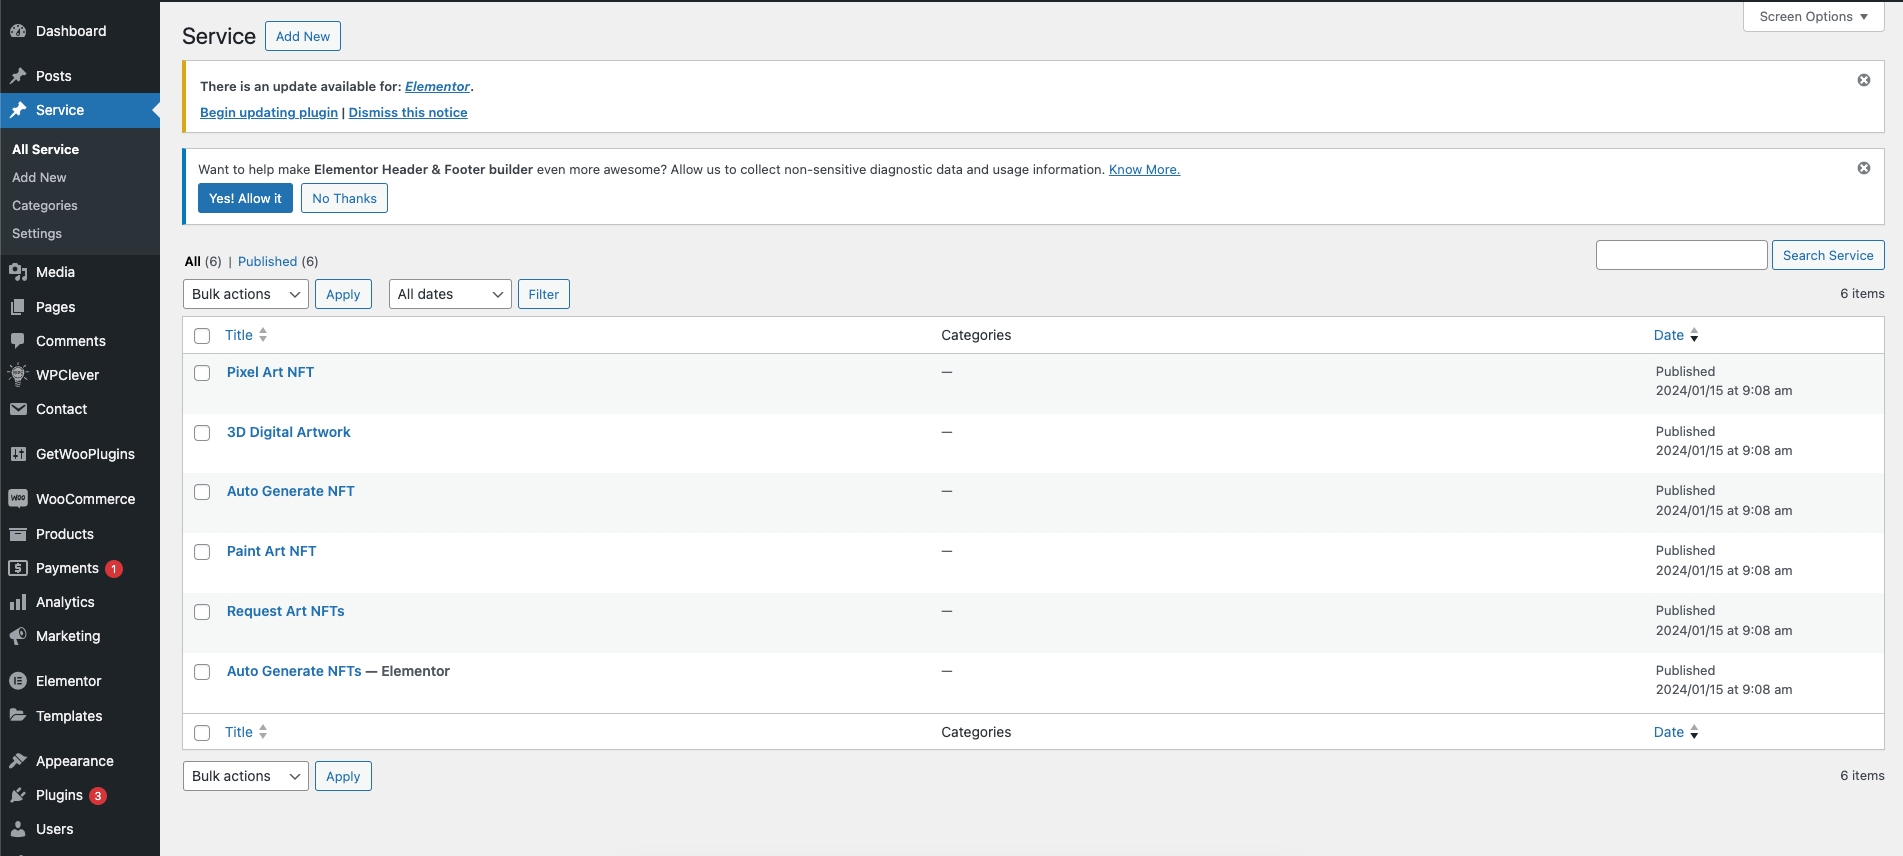Click the WooCommerce logo icon
Screen dimensions: 1903x856
pos(18,499)
